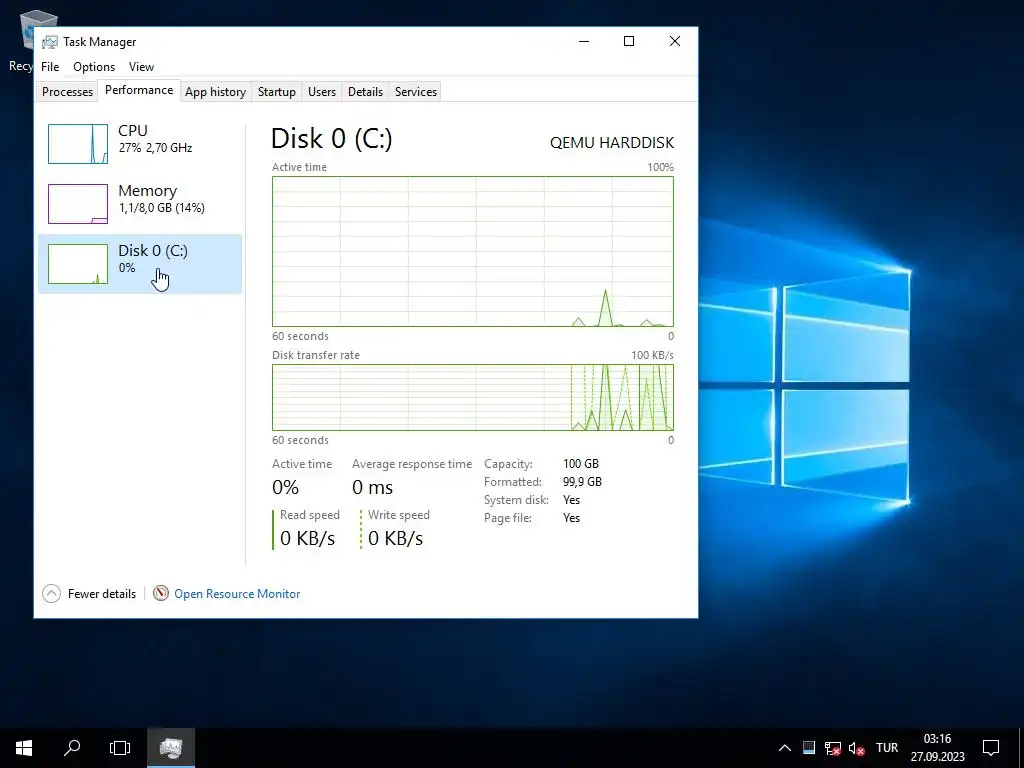The image size is (1024, 768).
Task: Select the Memory mini graph thumbnail
Action: (x=78, y=204)
